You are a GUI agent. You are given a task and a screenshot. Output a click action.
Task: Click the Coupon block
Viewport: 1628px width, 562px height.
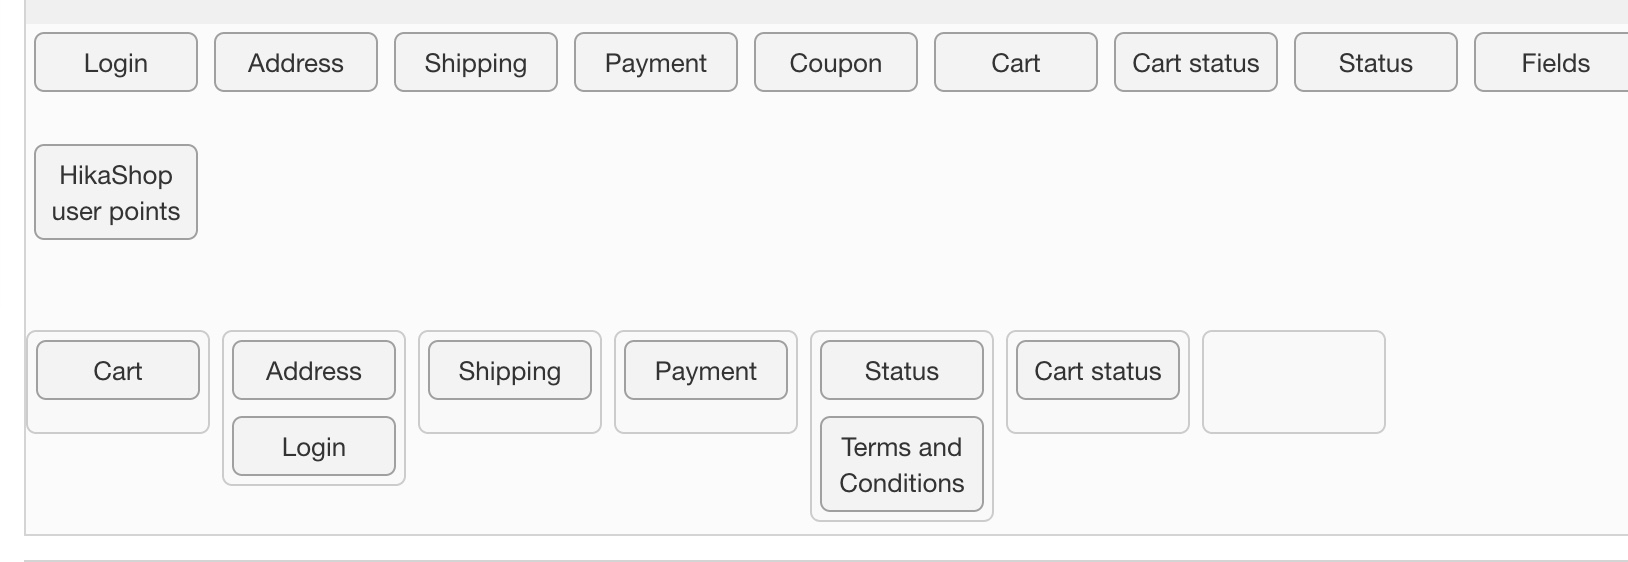(x=836, y=63)
